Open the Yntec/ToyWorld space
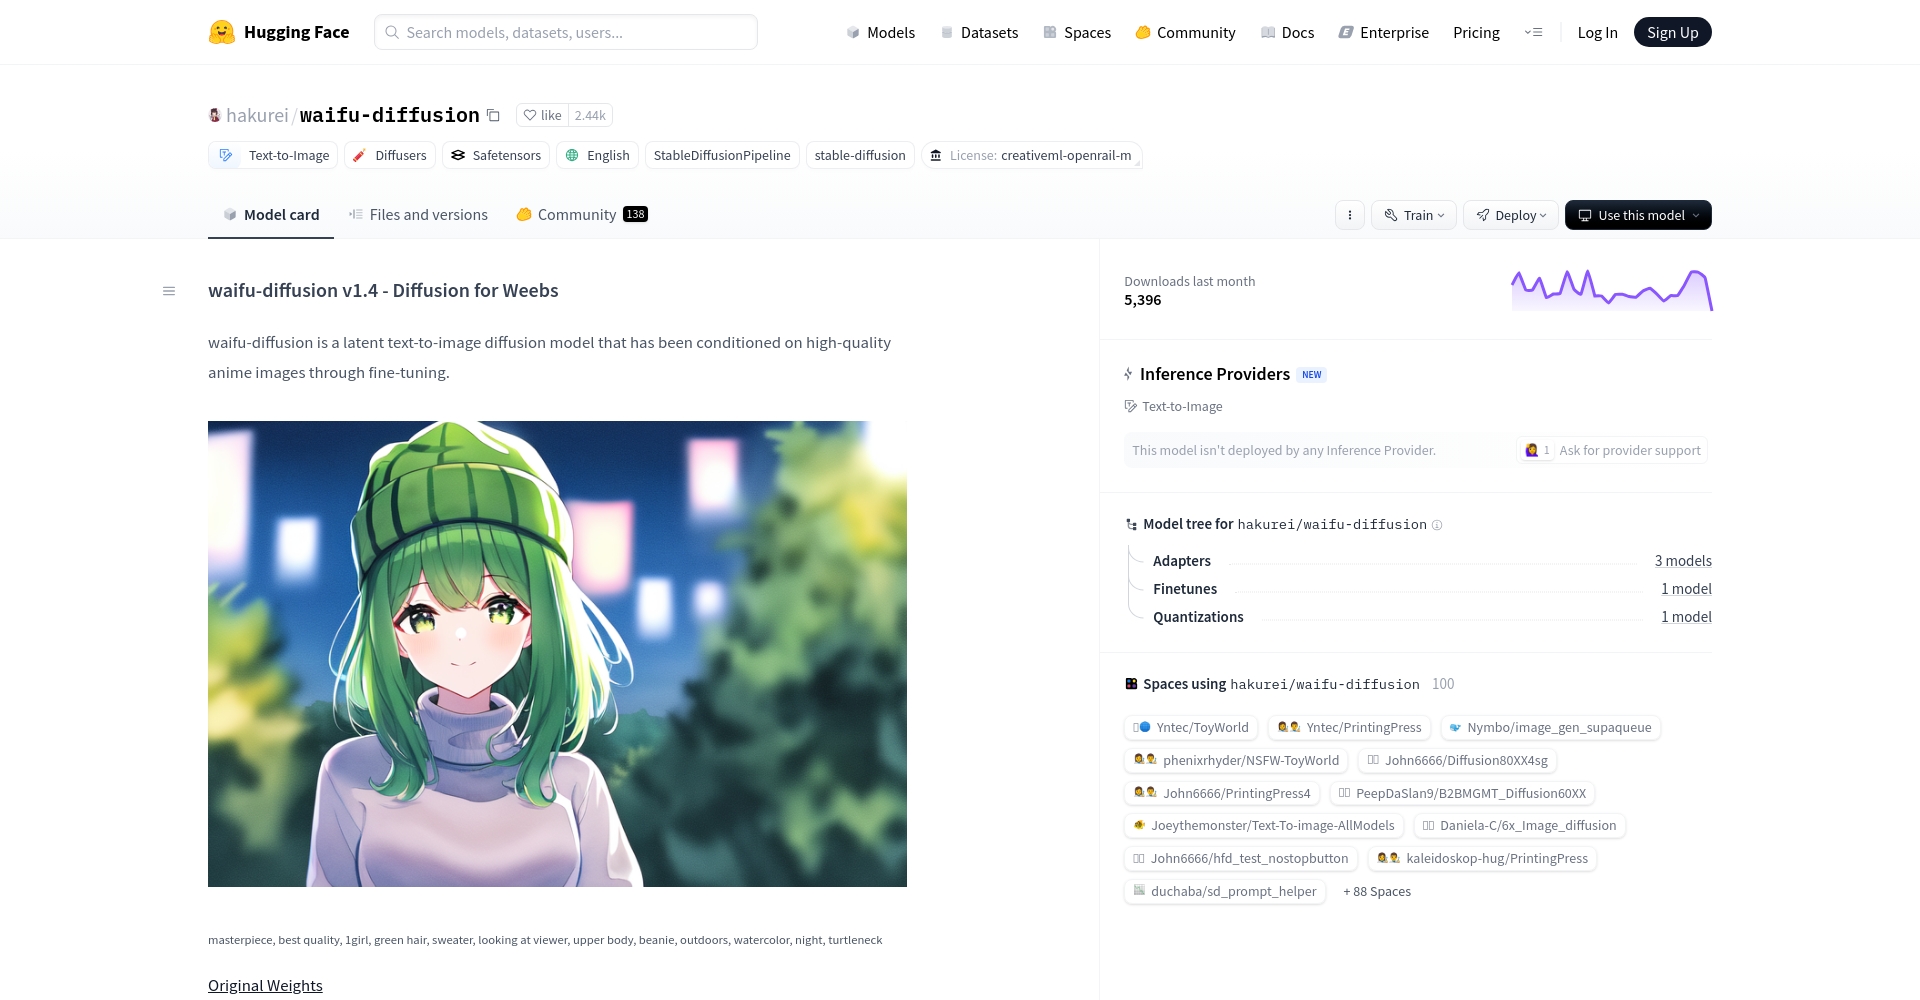1920x1000 pixels. [x=1191, y=728]
